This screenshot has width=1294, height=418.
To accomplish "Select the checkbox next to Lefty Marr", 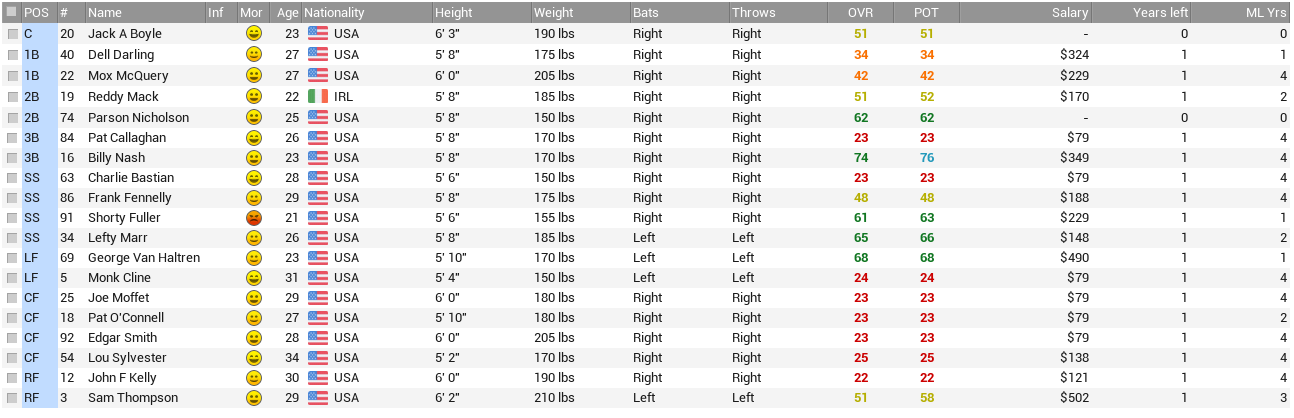I will point(12,237).
